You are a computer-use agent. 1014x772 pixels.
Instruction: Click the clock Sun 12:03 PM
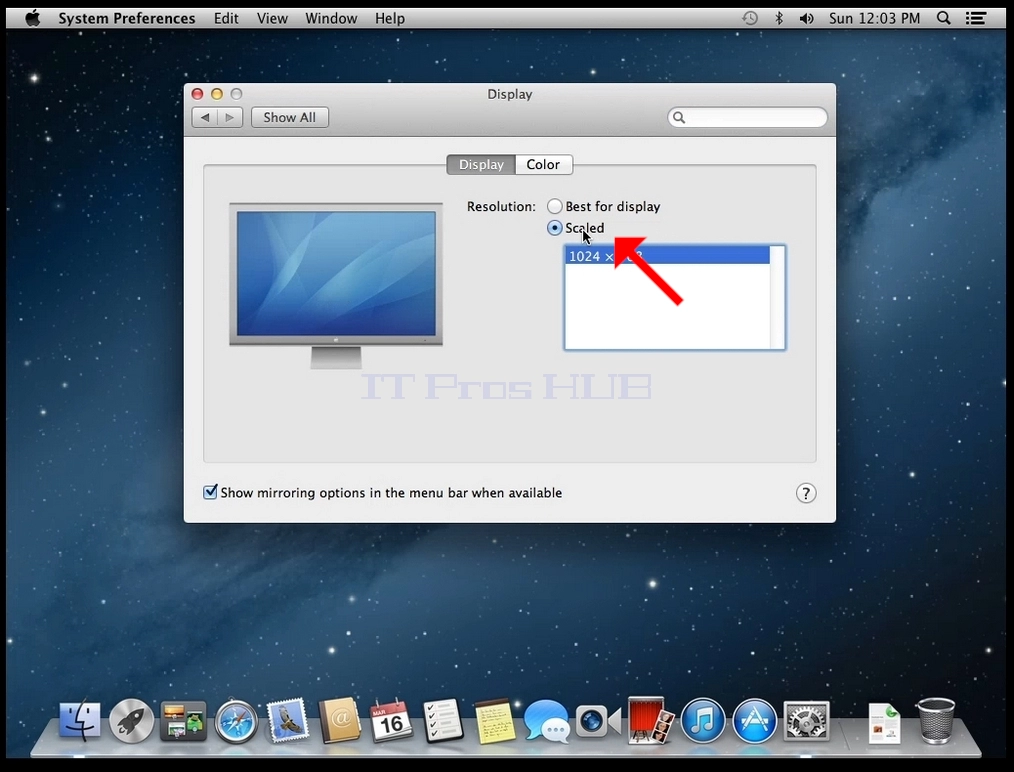874,18
